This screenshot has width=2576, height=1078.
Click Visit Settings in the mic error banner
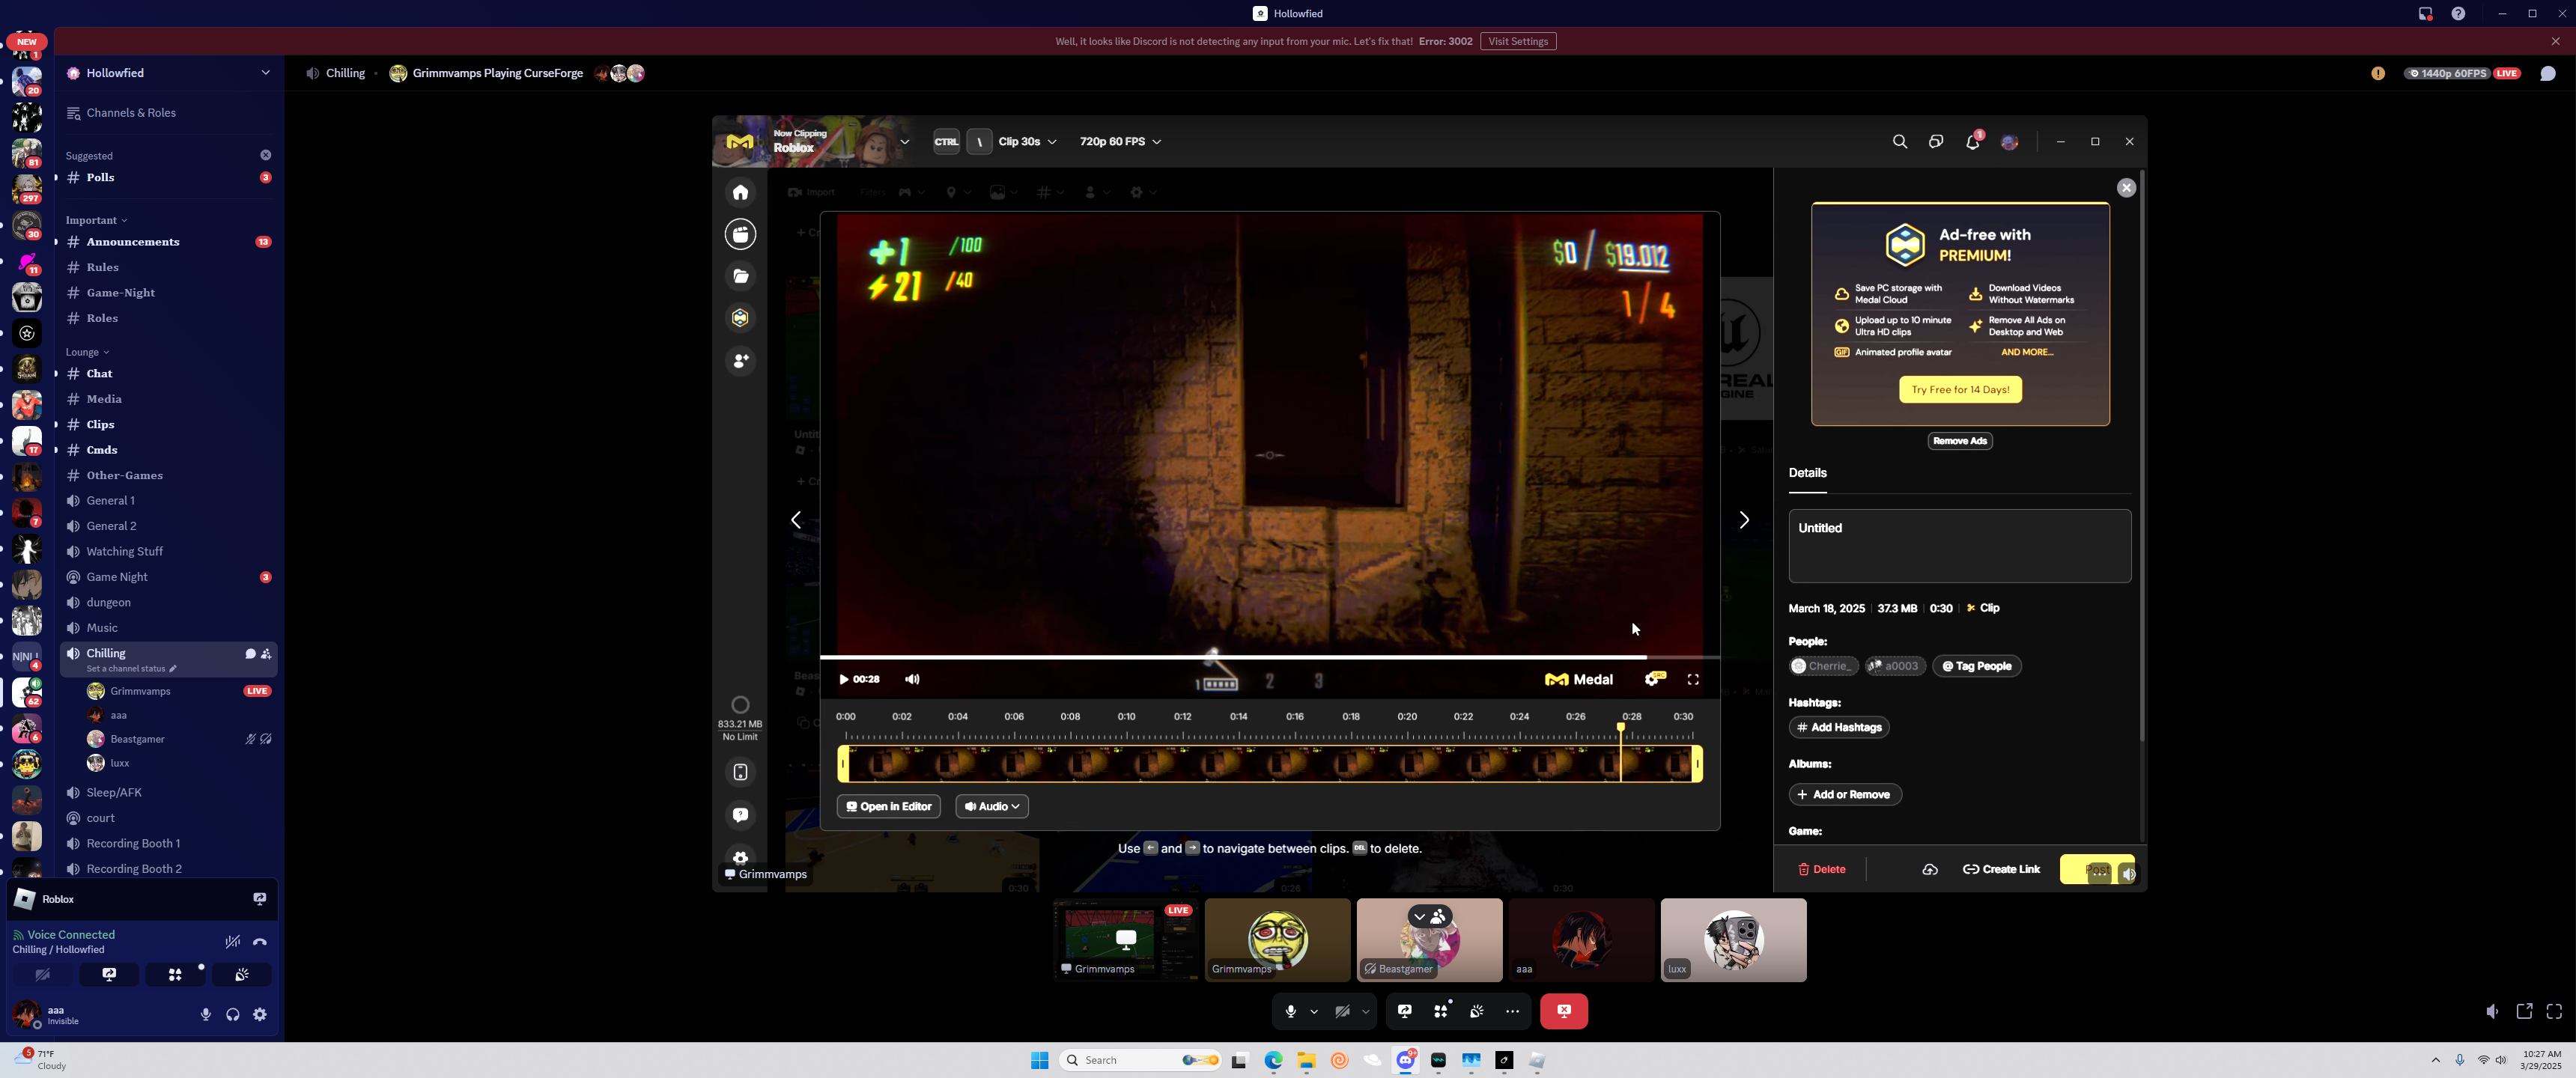tap(1517, 41)
